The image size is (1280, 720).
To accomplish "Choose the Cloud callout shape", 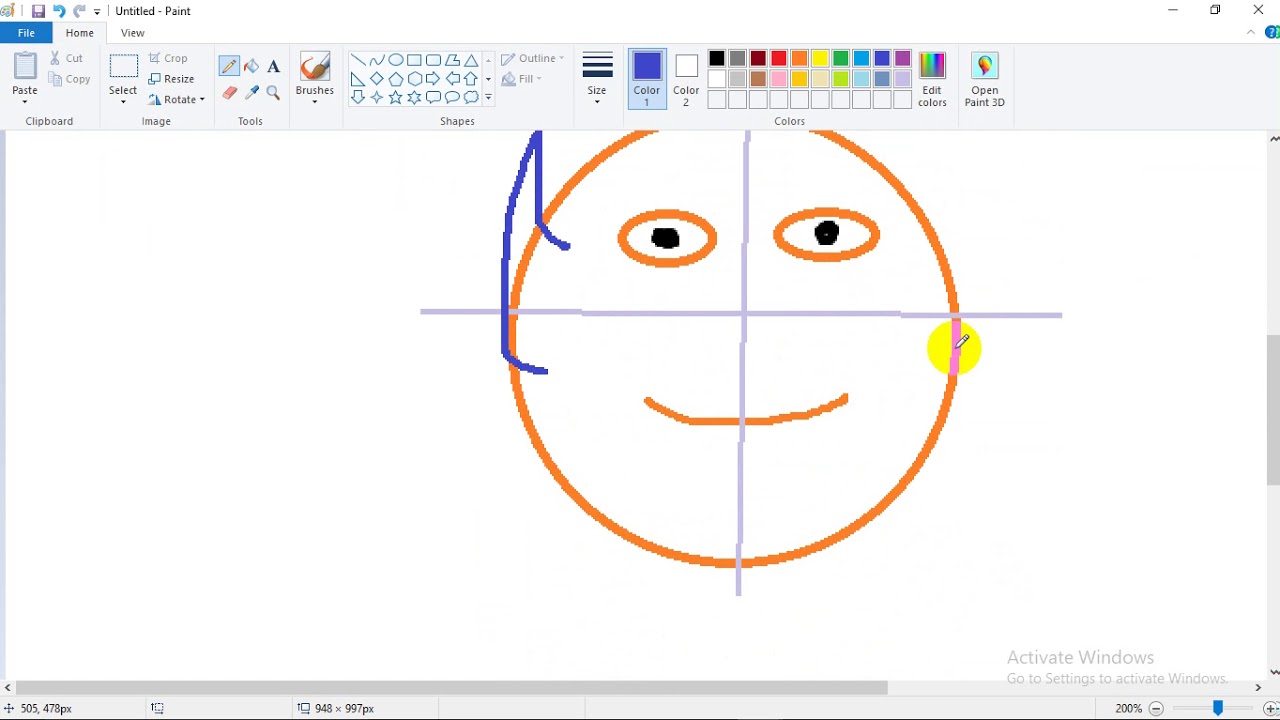I will [x=471, y=97].
